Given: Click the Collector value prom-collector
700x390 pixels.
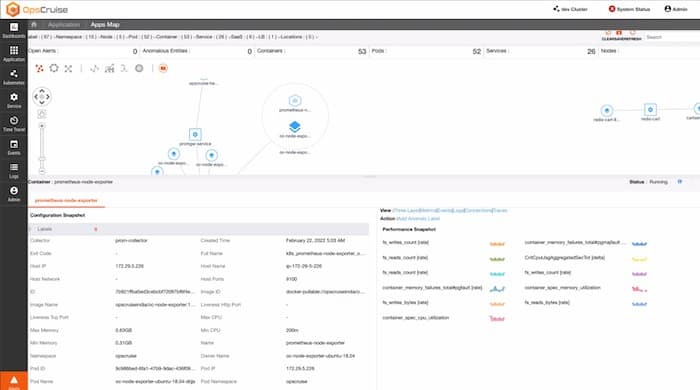Looking at the screenshot, I should click(131, 241).
